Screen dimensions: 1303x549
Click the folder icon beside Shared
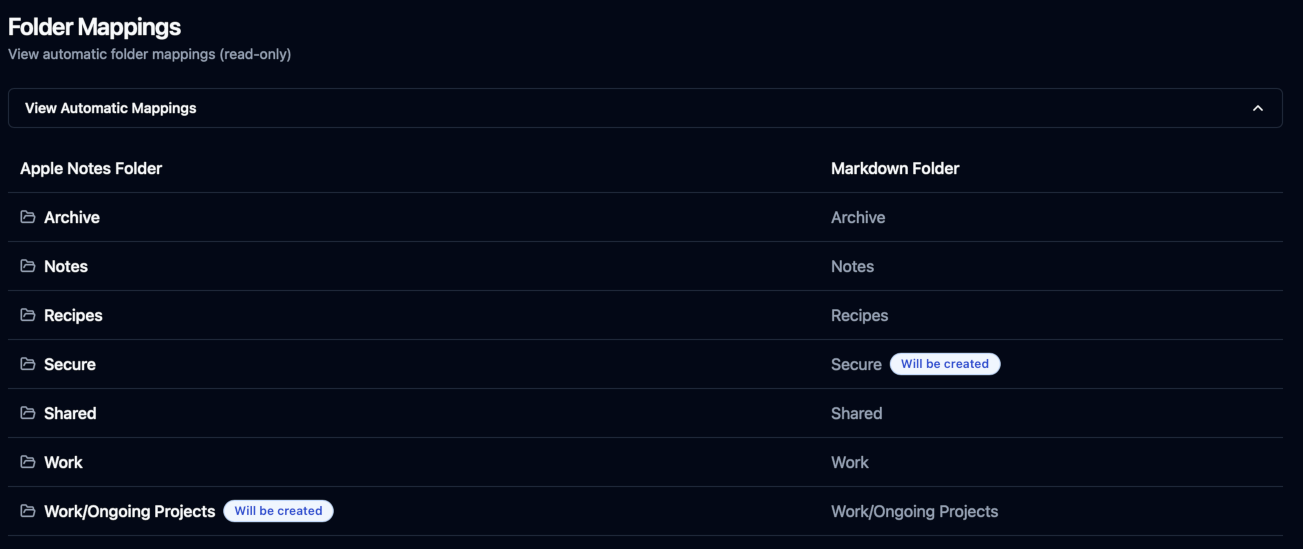(28, 413)
